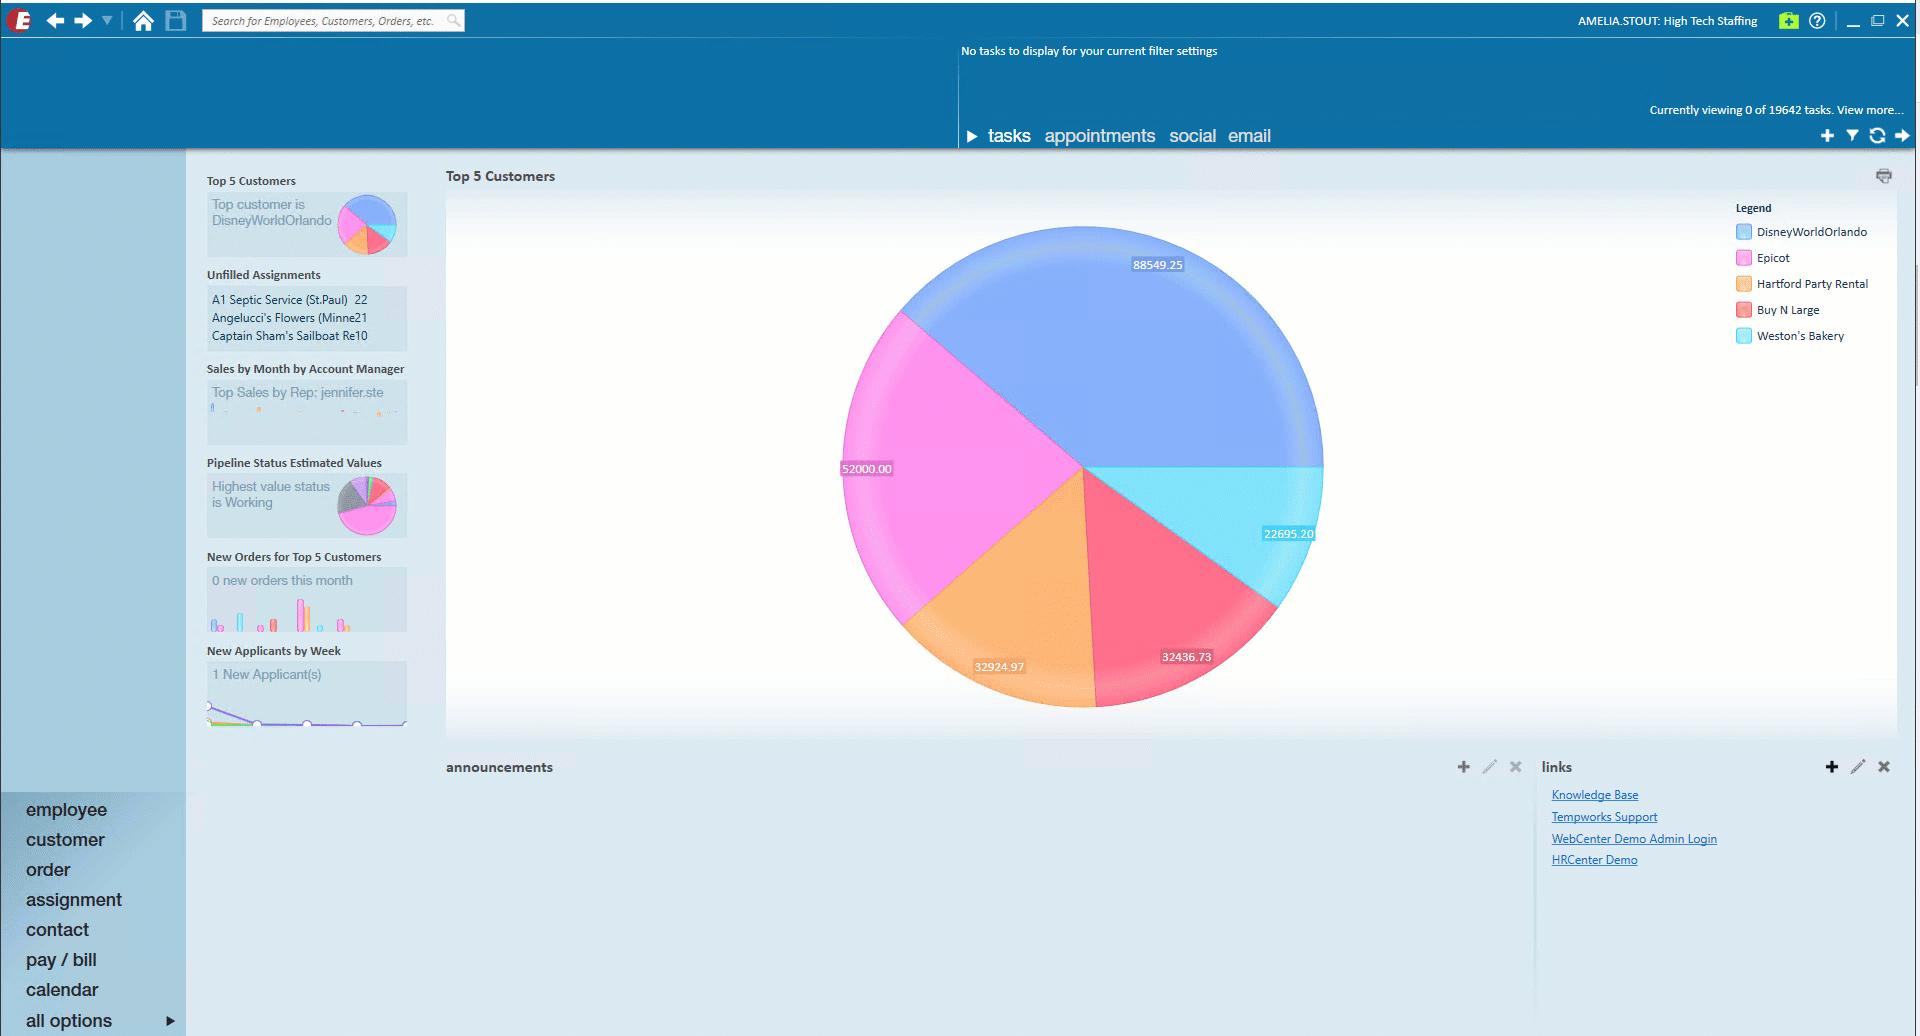Expand the tasks panel play arrow

pyautogui.click(x=971, y=136)
